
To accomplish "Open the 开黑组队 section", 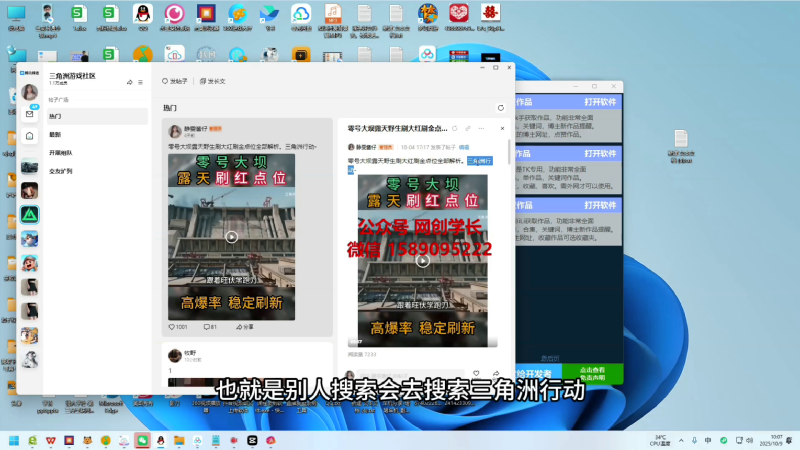I will (97, 153).
